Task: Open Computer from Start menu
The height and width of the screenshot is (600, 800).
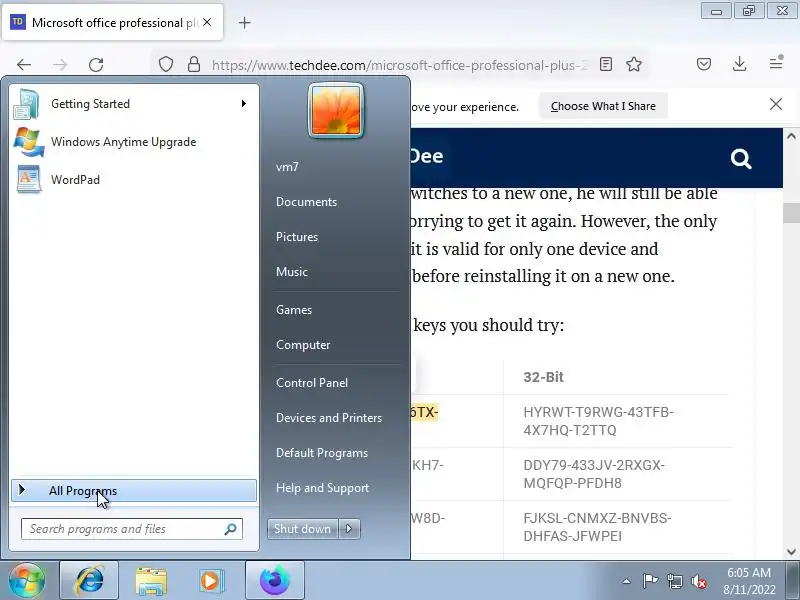Action: pos(303,345)
